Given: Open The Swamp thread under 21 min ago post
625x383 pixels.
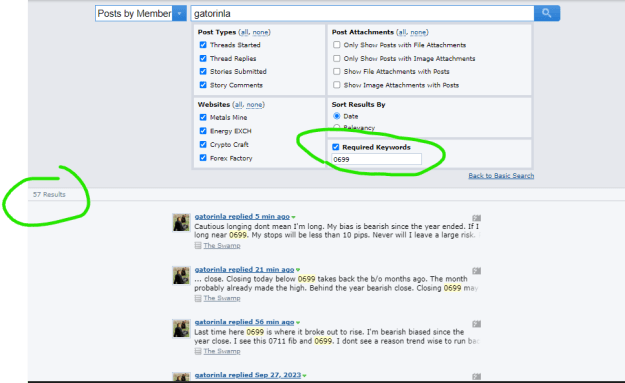Looking at the screenshot, I should [x=222, y=298].
